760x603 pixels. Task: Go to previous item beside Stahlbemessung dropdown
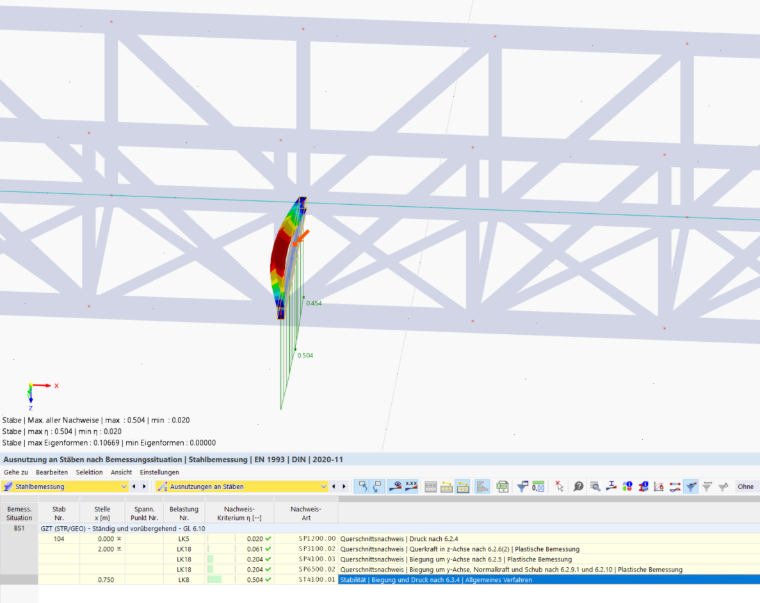134,486
